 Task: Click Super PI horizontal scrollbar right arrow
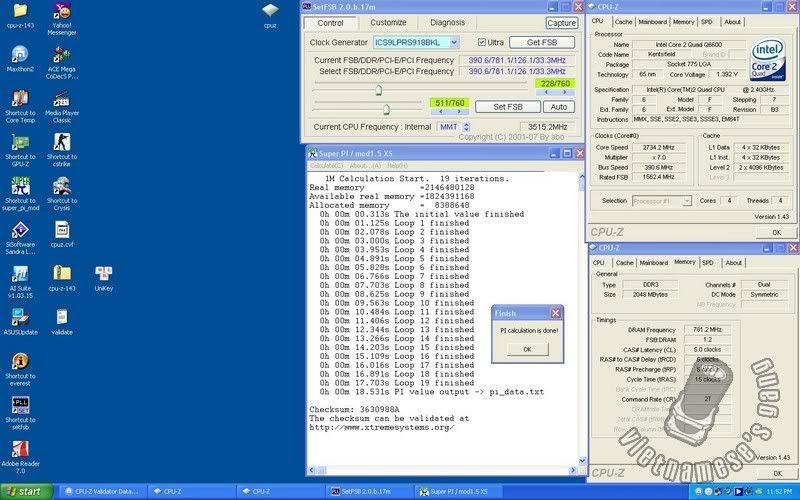pos(572,470)
